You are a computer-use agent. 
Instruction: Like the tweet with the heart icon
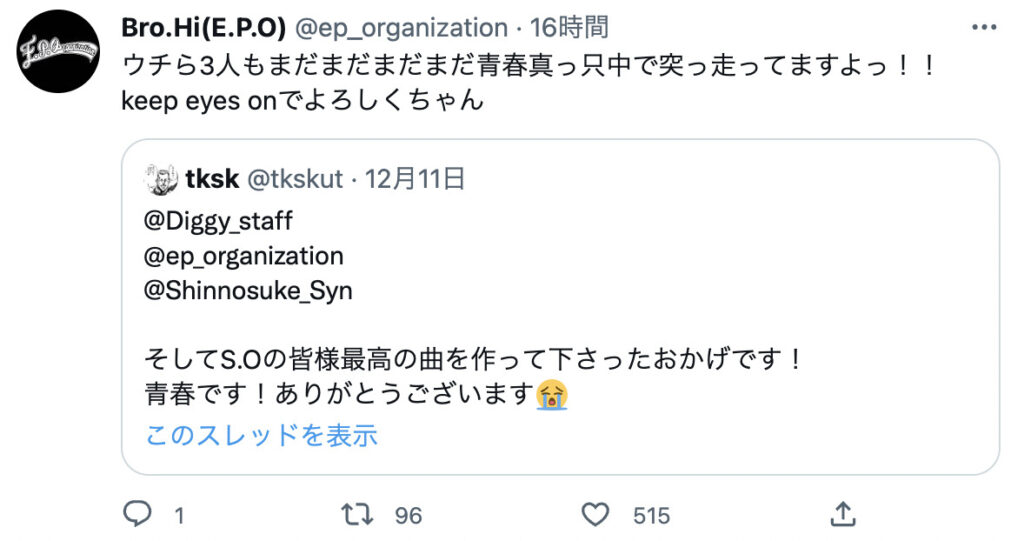[x=596, y=514]
